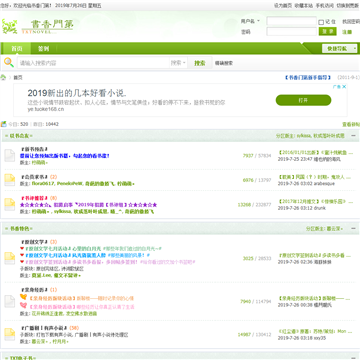Open the quick navigation dropdown
The width and height of the screenshot is (360, 360).
[340, 49]
